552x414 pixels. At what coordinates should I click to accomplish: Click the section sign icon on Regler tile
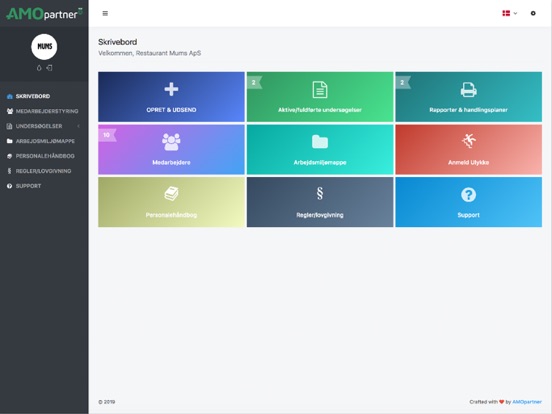[x=320, y=194]
